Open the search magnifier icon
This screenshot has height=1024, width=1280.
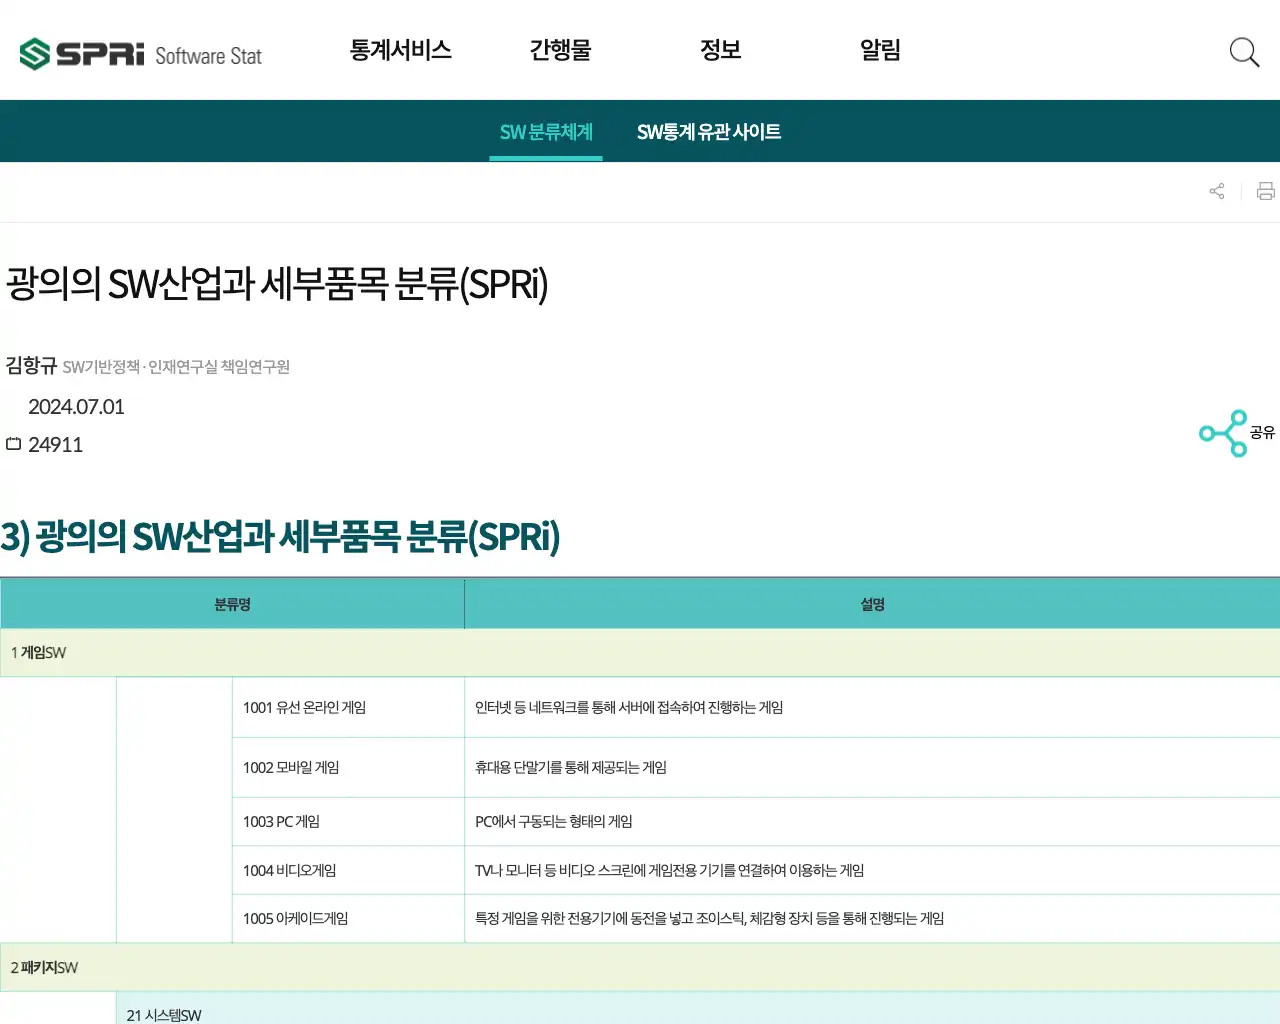click(x=1244, y=52)
